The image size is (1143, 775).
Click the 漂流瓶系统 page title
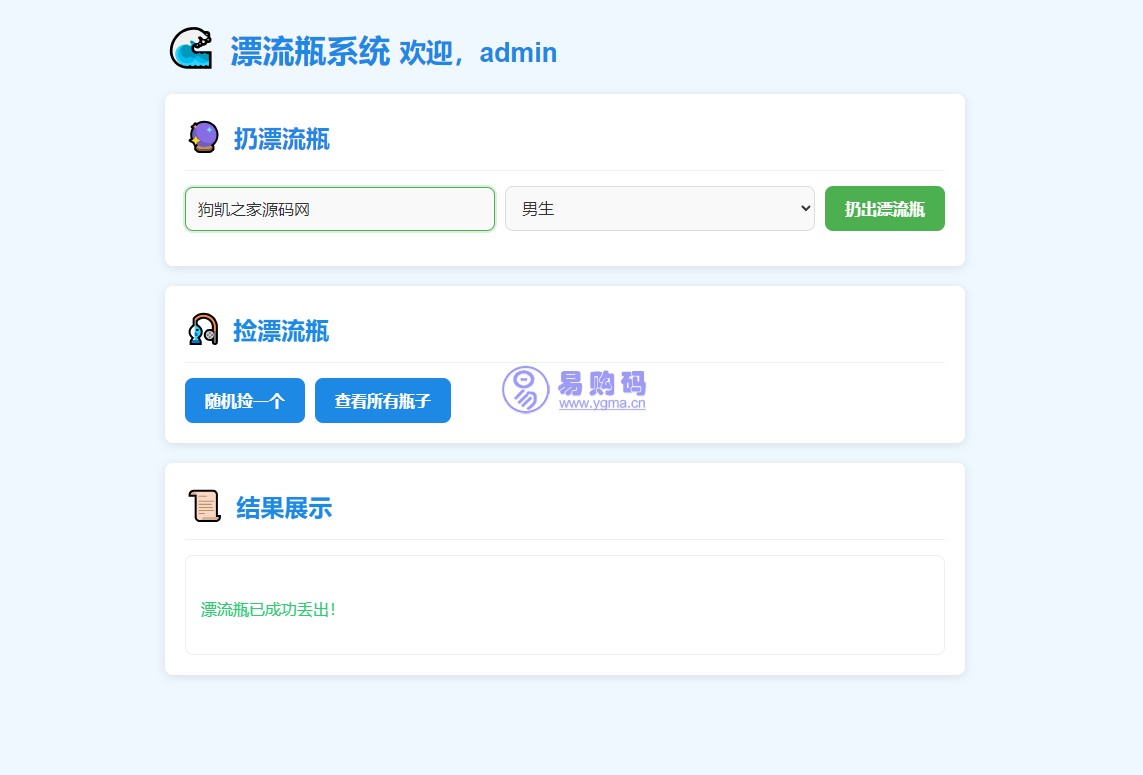pos(310,52)
